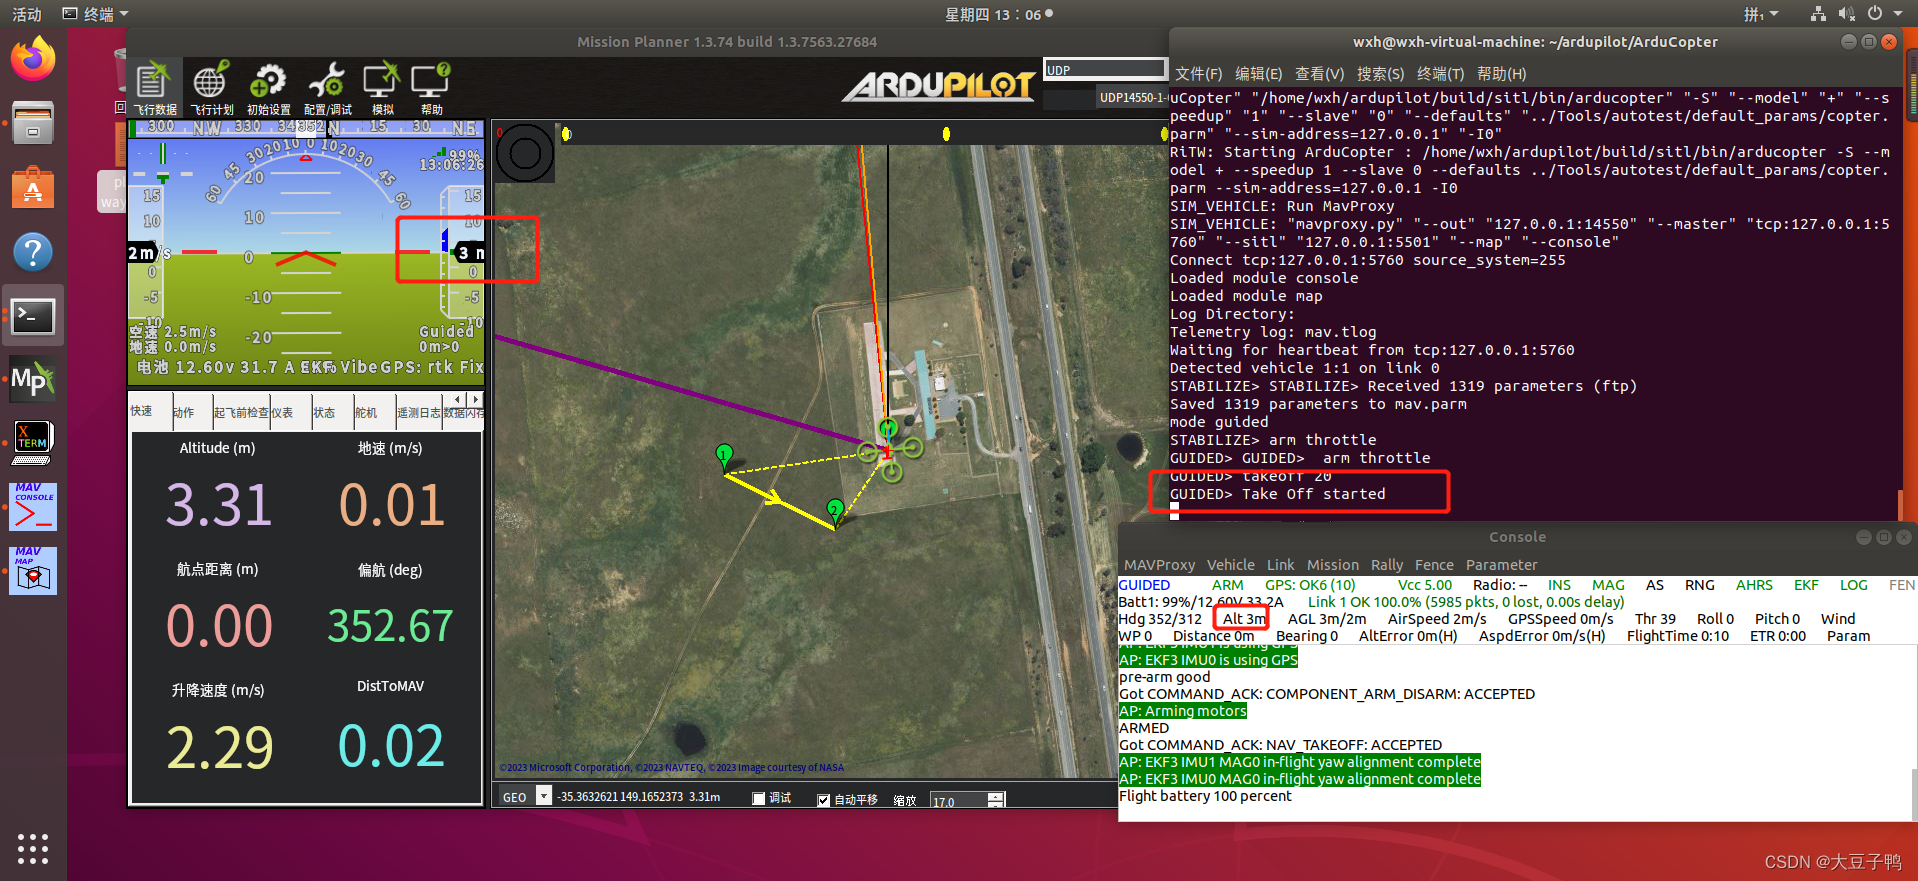This screenshot has width=1918, height=881.
Task: Select green waypoint marker 2 on the map
Action: [x=836, y=512]
